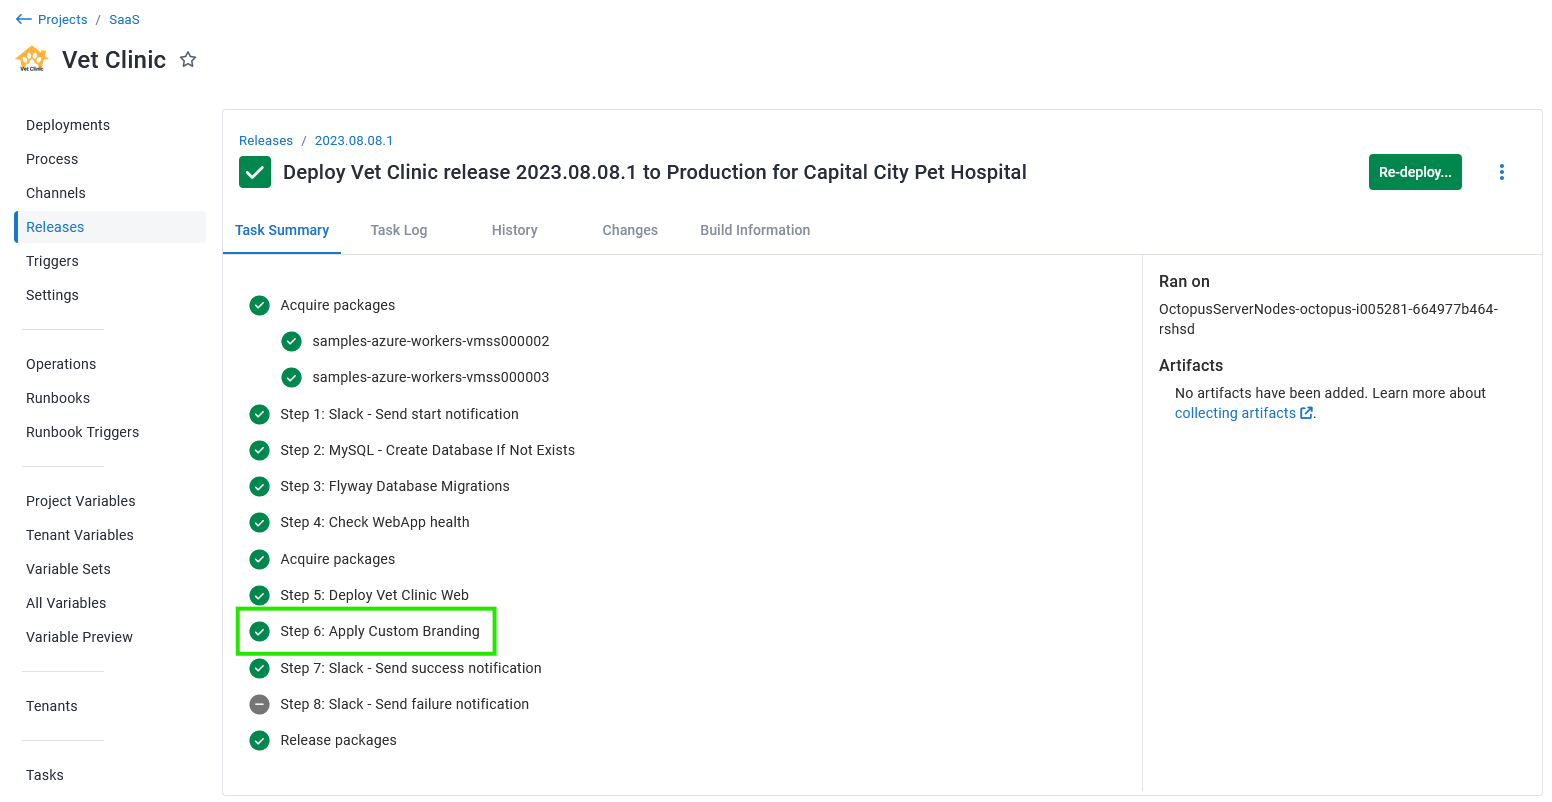Image resolution: width=1552 pixels, height=802 pixels.
Task: Click the green success checkmark beside the deployment title
Action: [x=255, y=172]
